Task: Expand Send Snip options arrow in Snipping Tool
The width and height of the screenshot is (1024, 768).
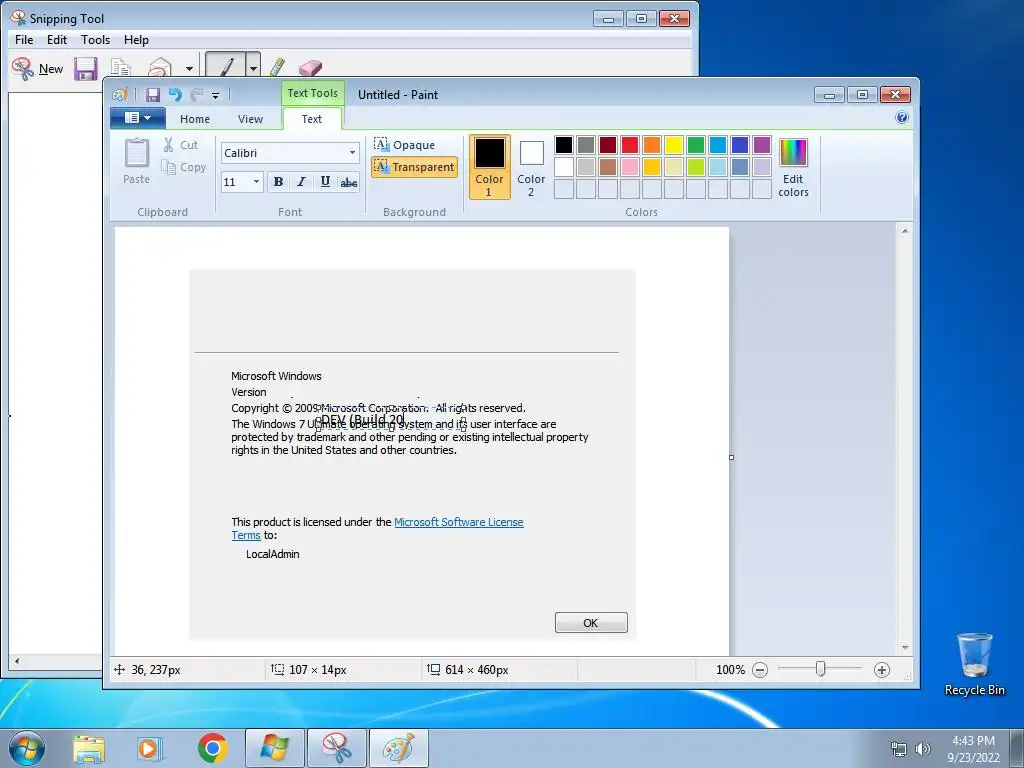Action: [x=189, y=69]
